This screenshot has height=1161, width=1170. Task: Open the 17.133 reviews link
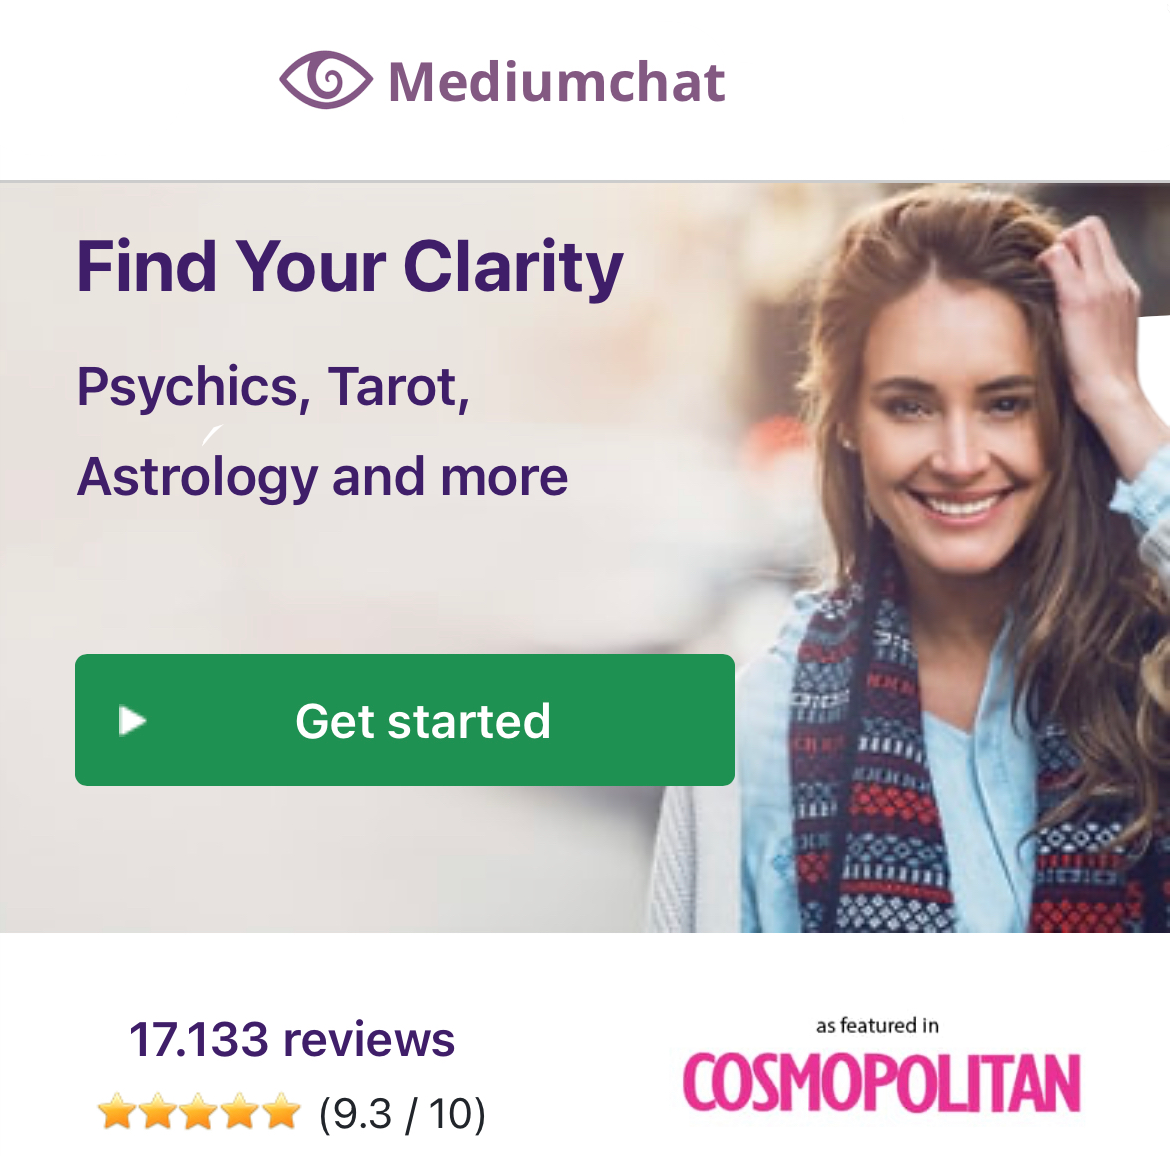click(292, 1039)
